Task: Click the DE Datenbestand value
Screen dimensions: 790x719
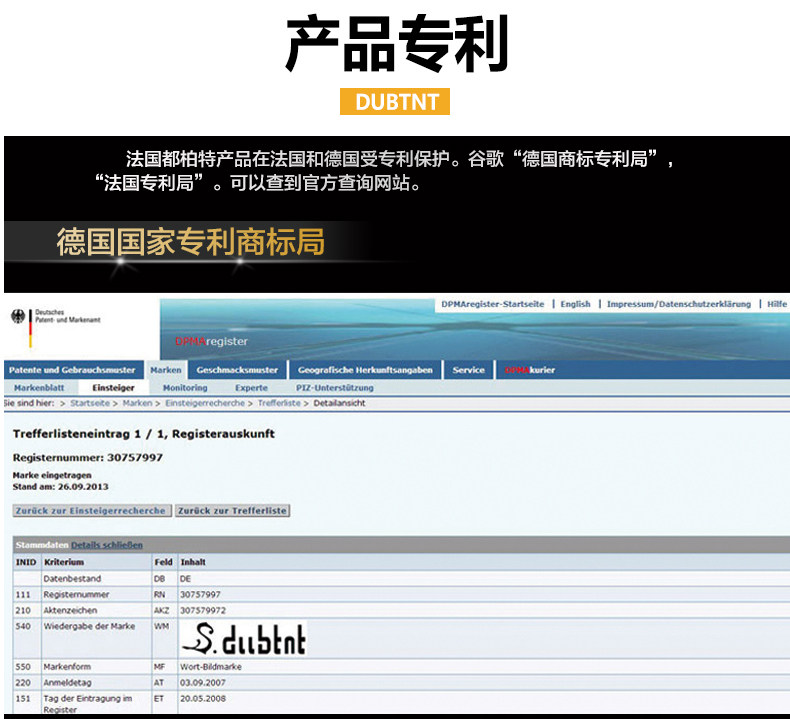Action: pos(185,578)
